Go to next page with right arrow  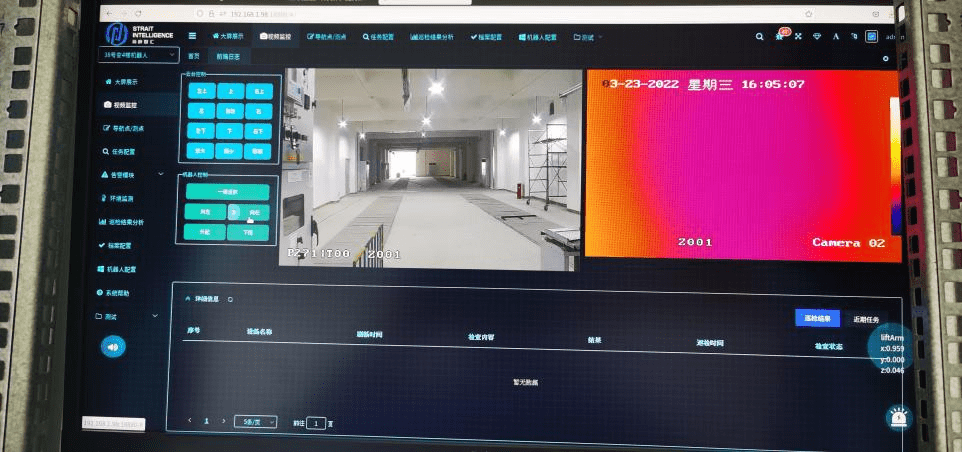tap(223, 421)
